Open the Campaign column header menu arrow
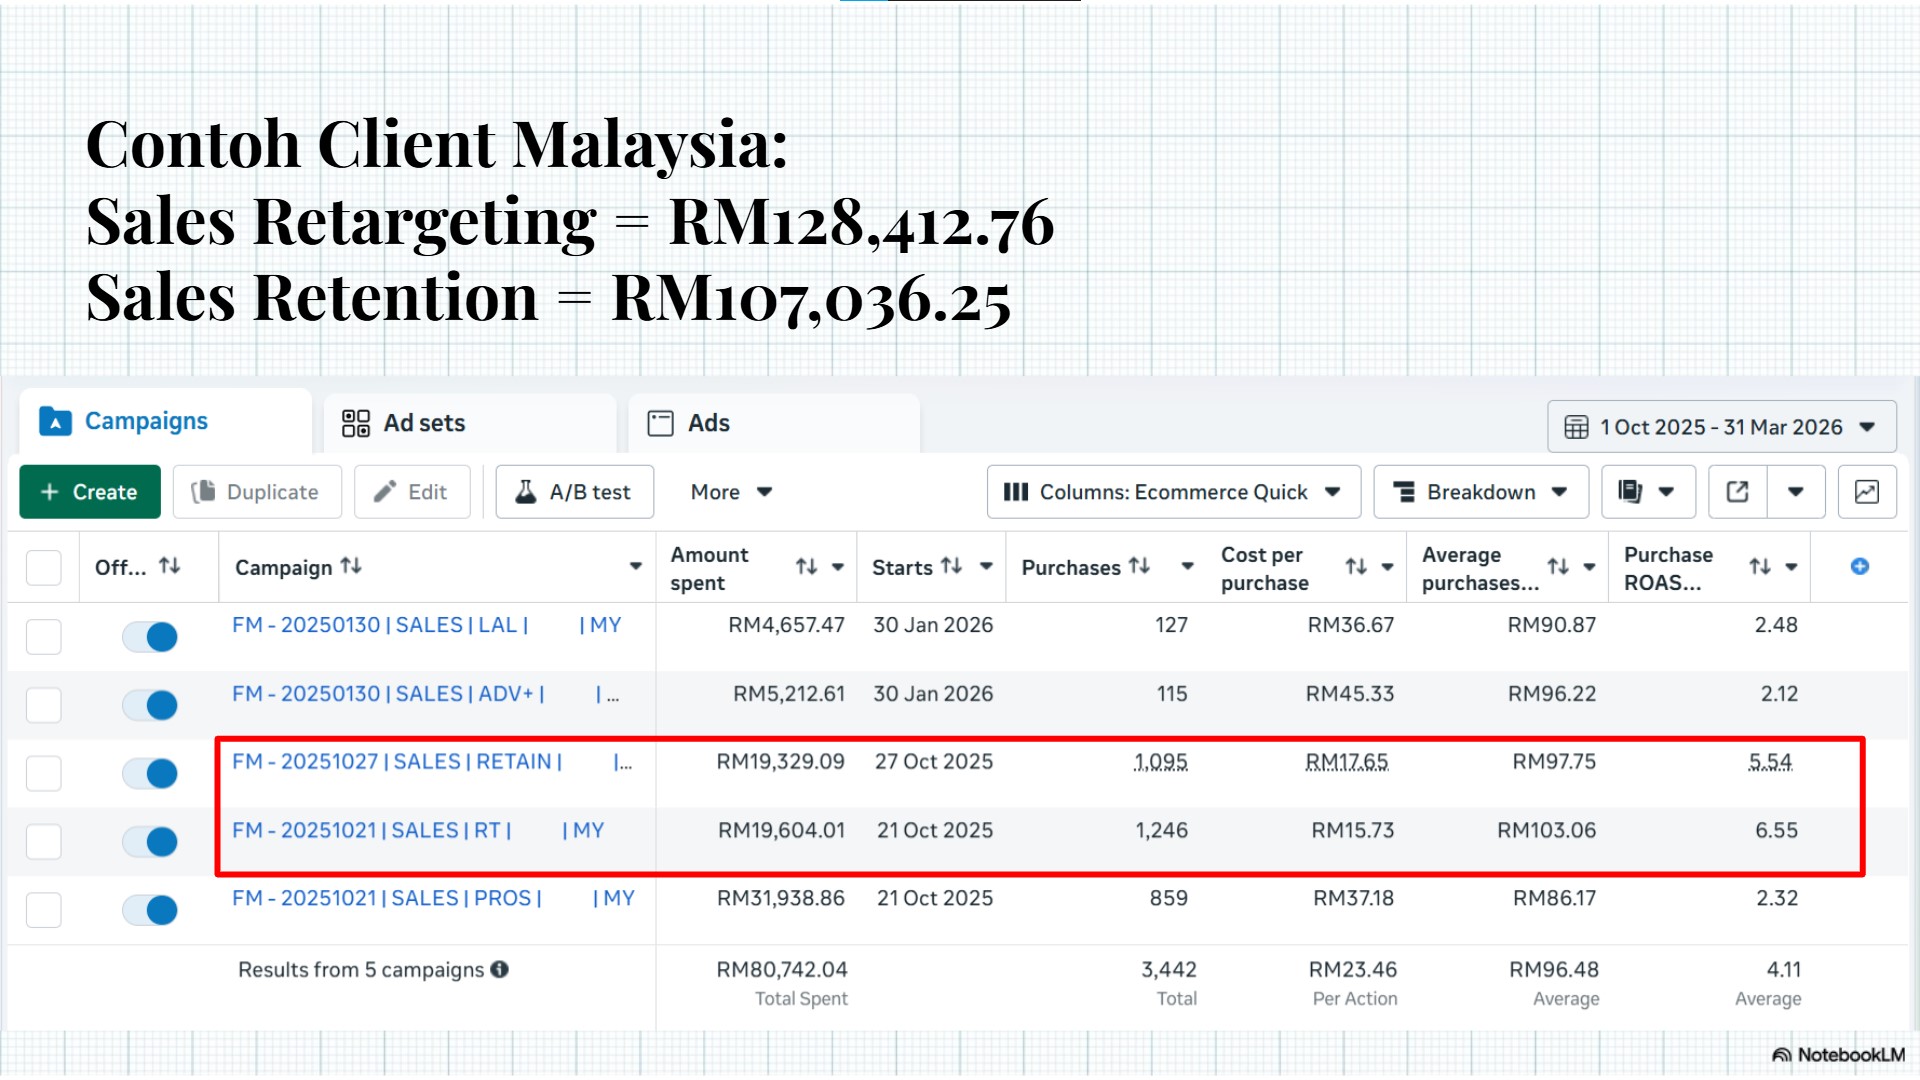This screenshot has height=1080, width=1920. 636,567
